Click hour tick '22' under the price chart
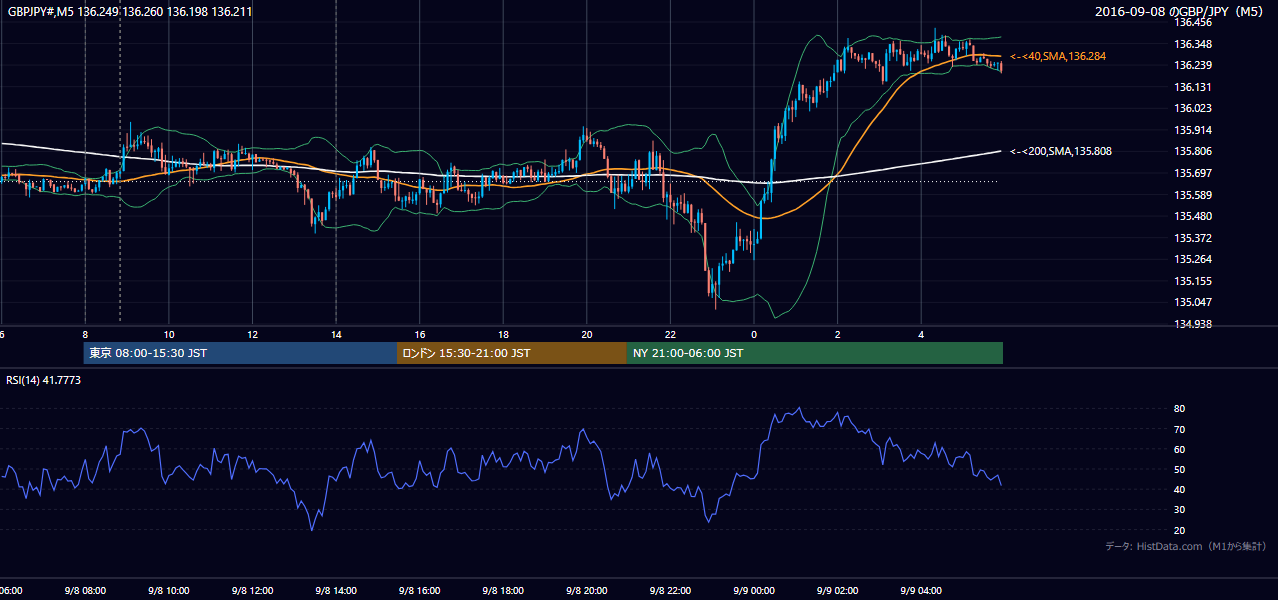 click(671, 335)
